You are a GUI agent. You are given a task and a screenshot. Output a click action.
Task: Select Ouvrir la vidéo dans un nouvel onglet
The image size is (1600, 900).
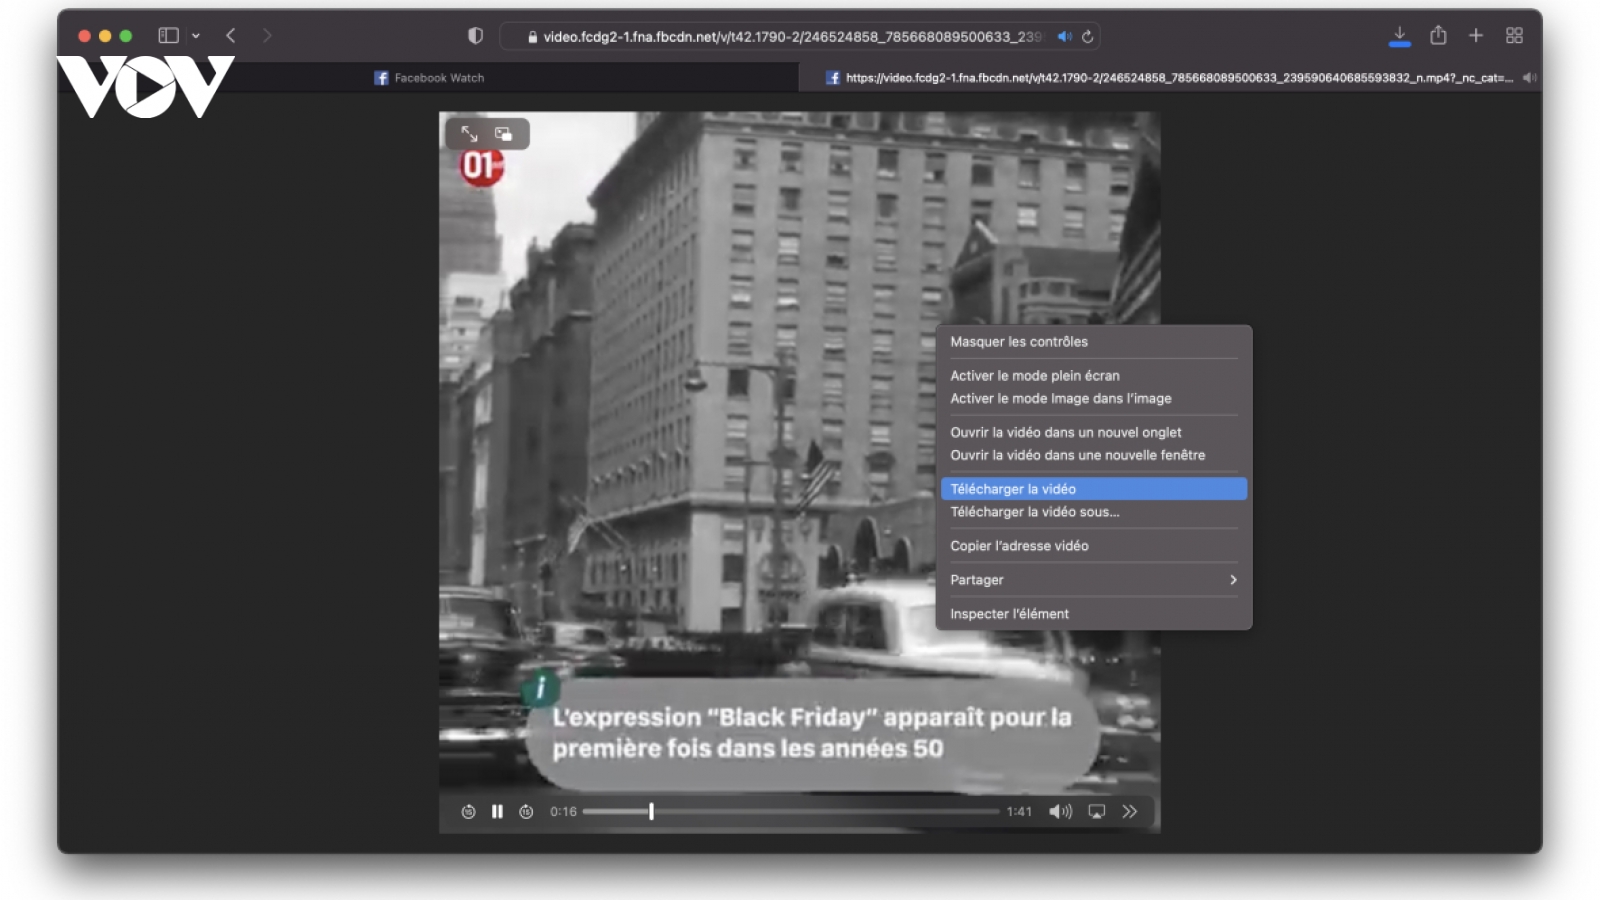(x=1094, y=432)
